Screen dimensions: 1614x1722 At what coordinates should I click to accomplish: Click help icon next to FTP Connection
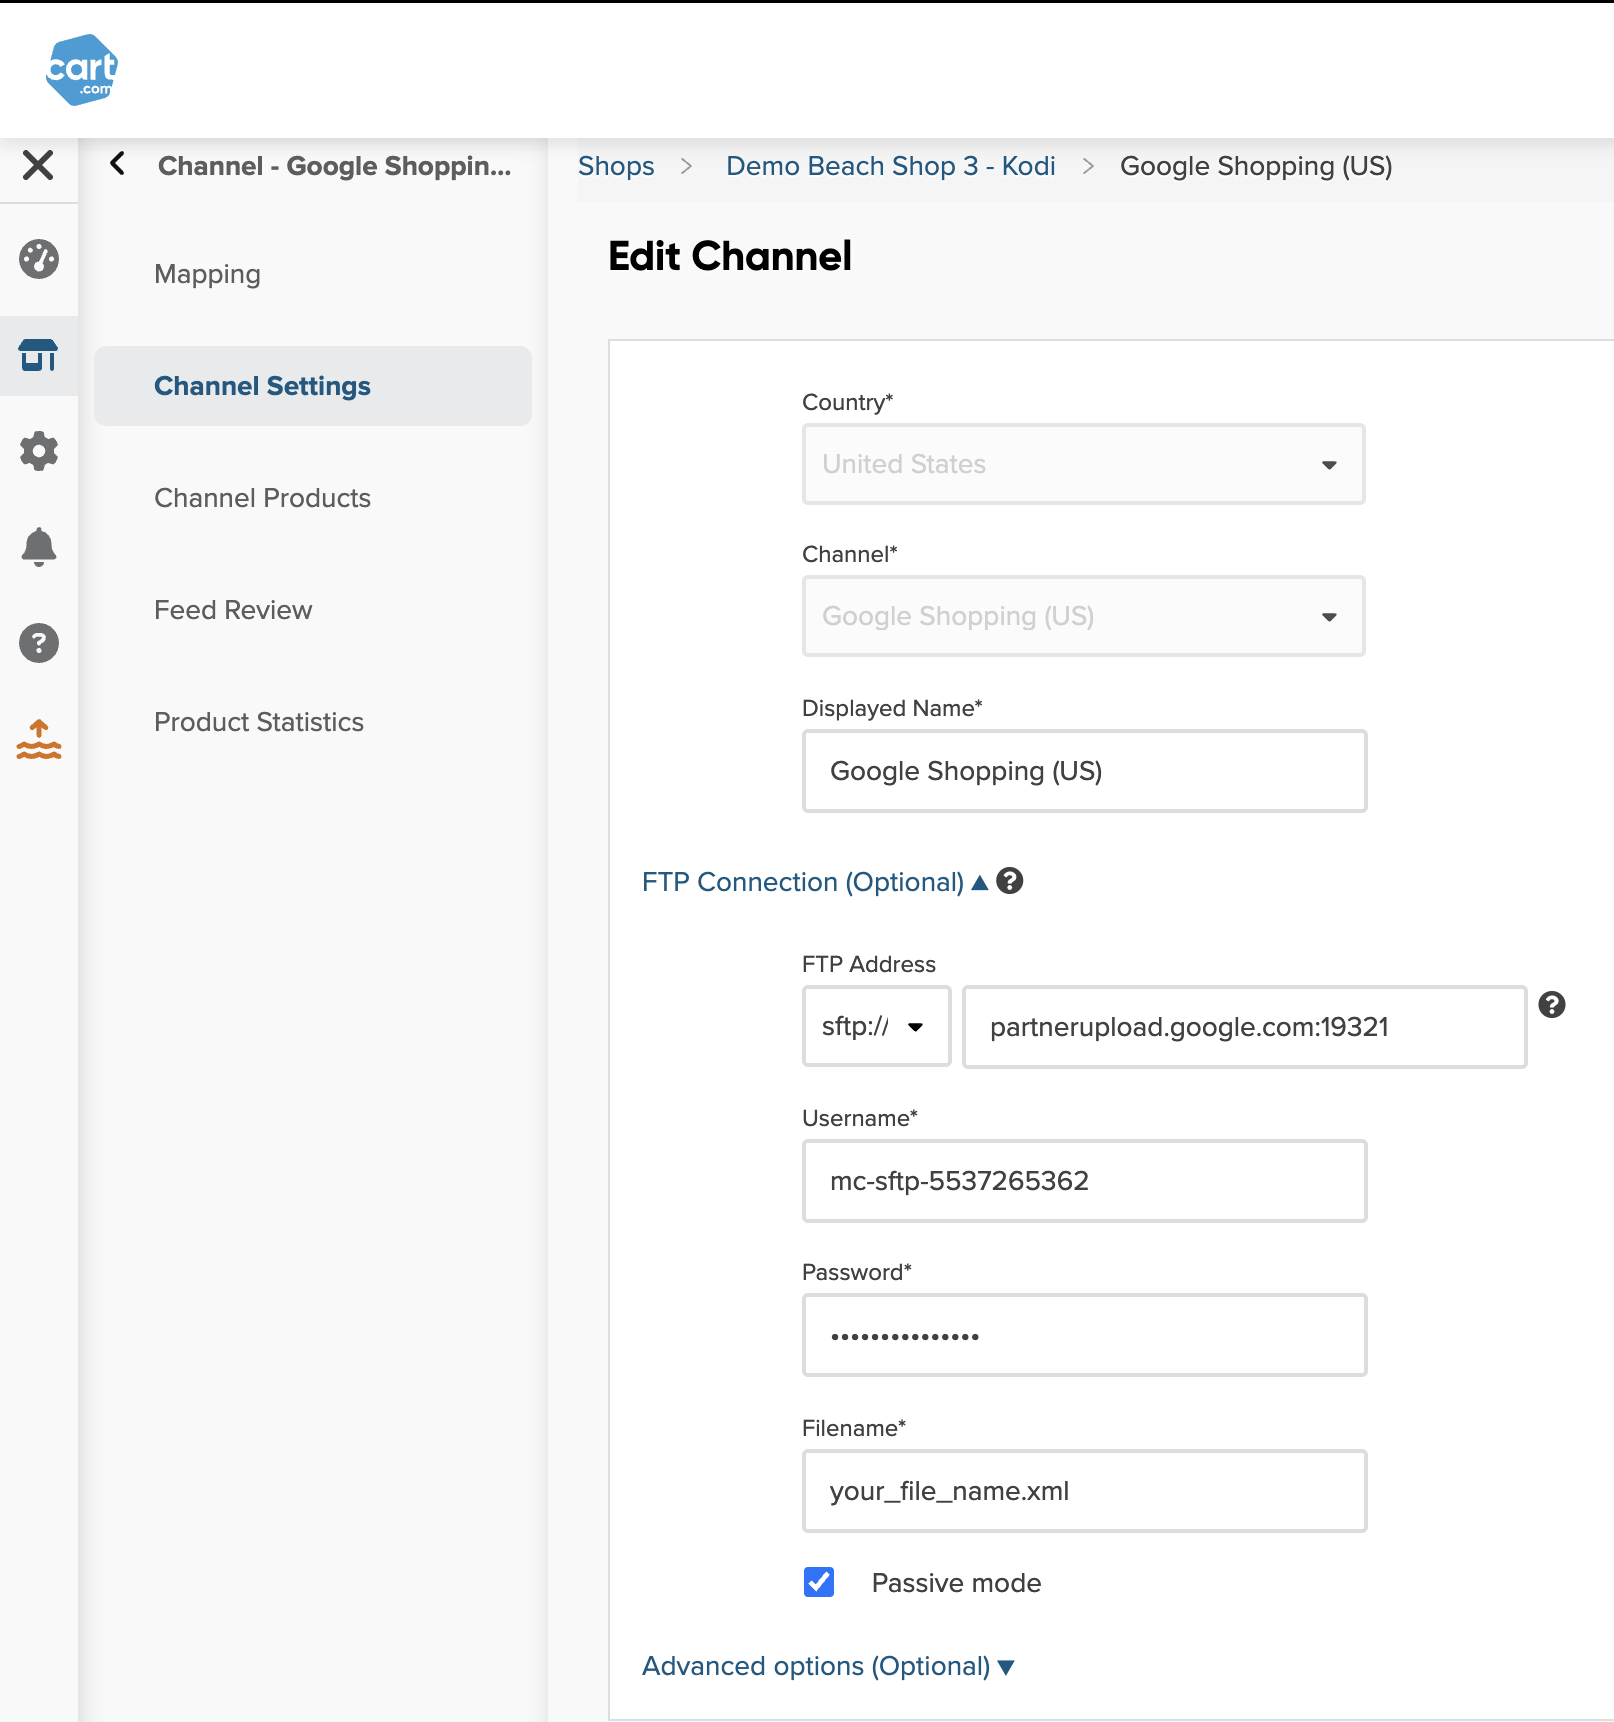pos(1010,881)
